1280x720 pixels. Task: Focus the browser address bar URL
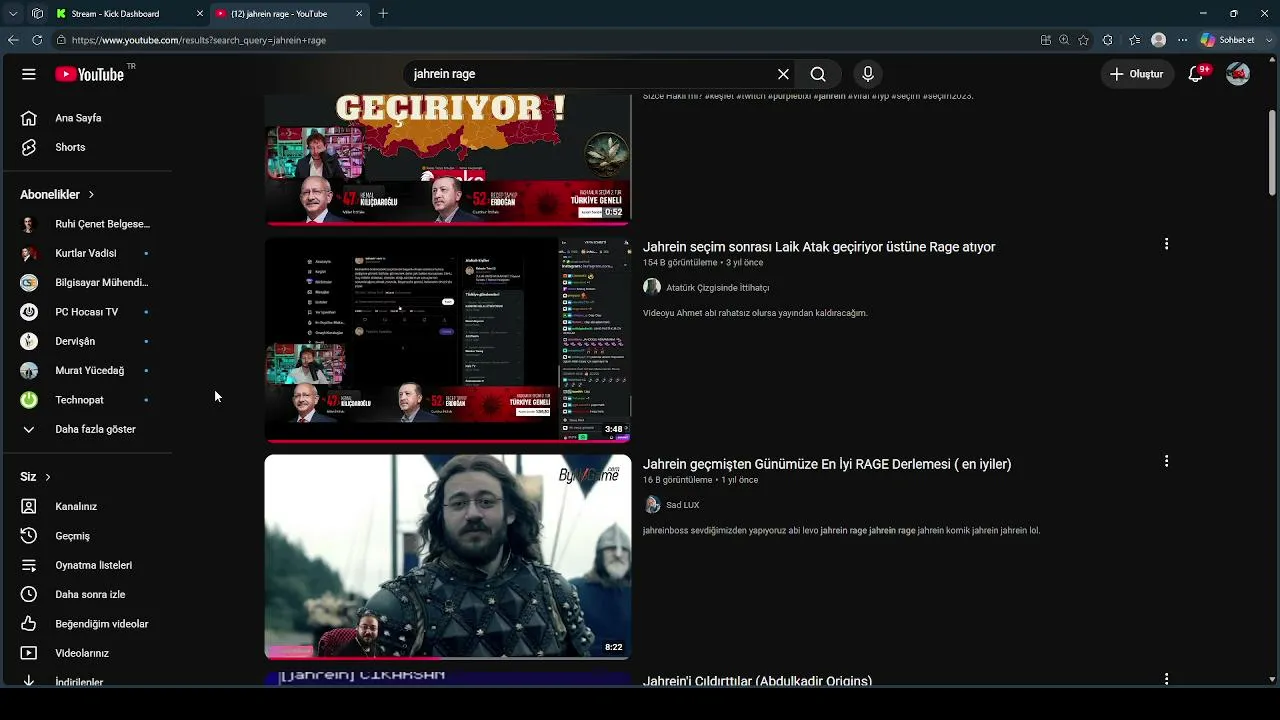tap(199, 40)
